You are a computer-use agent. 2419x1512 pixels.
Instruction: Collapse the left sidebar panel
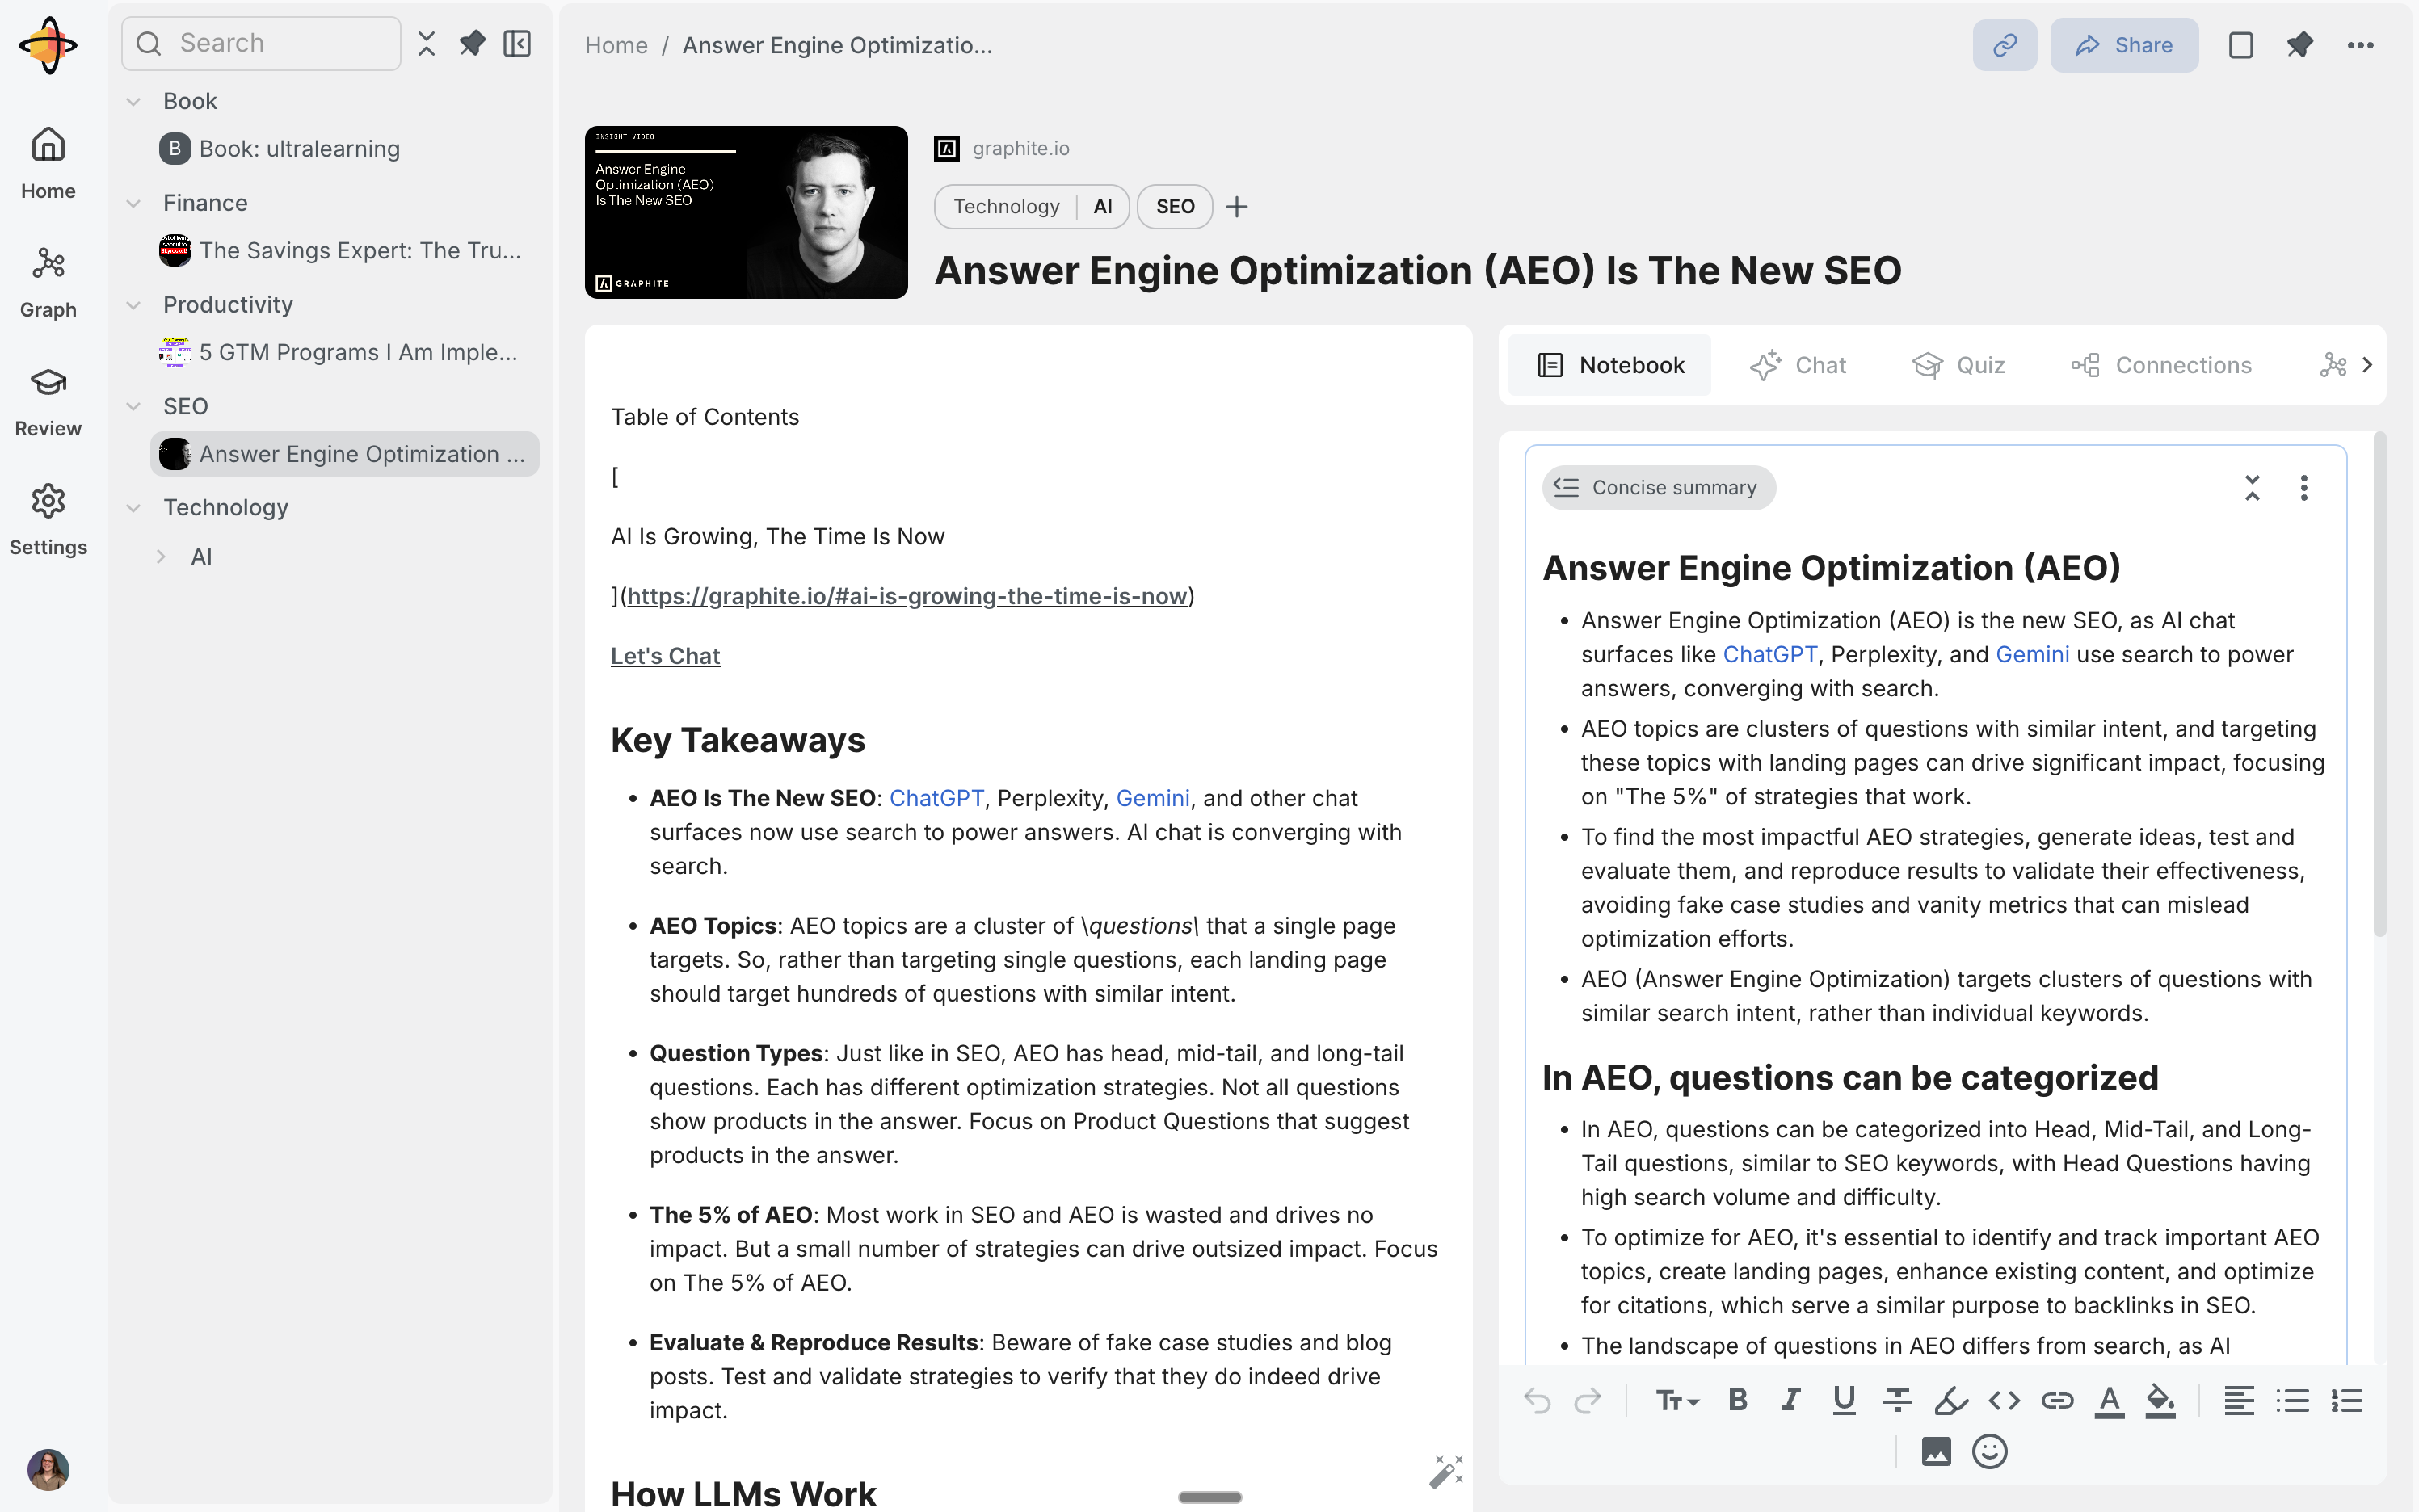517,44
